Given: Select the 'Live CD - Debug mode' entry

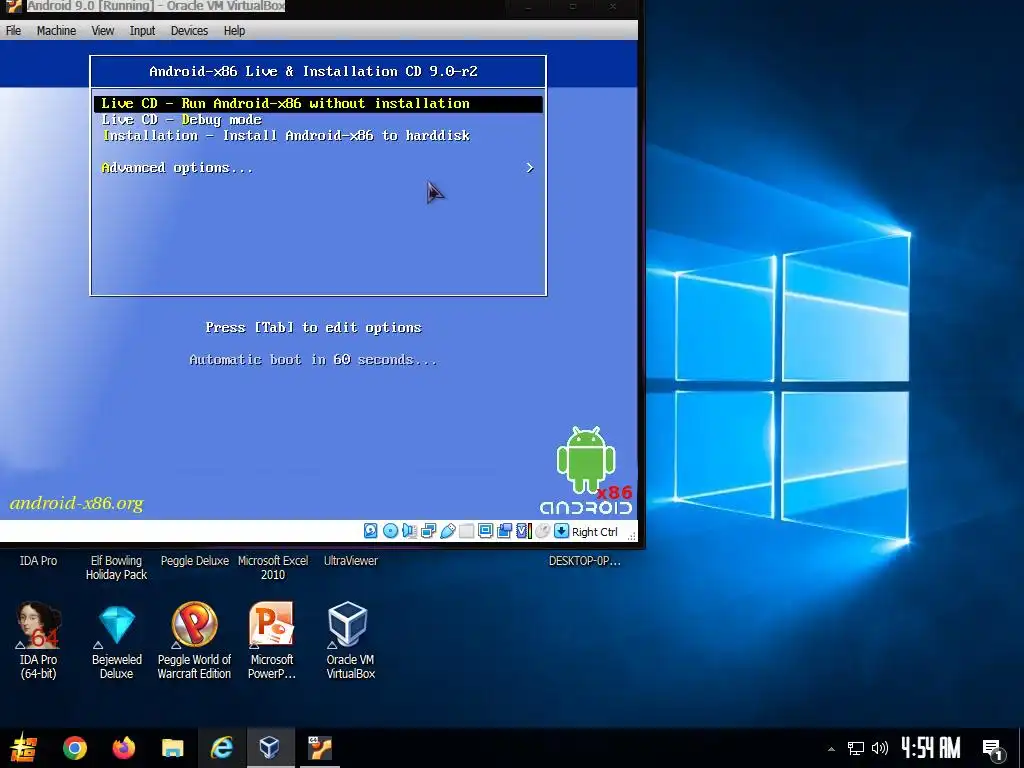Looking at the screenshot, I should coord(318,120).
